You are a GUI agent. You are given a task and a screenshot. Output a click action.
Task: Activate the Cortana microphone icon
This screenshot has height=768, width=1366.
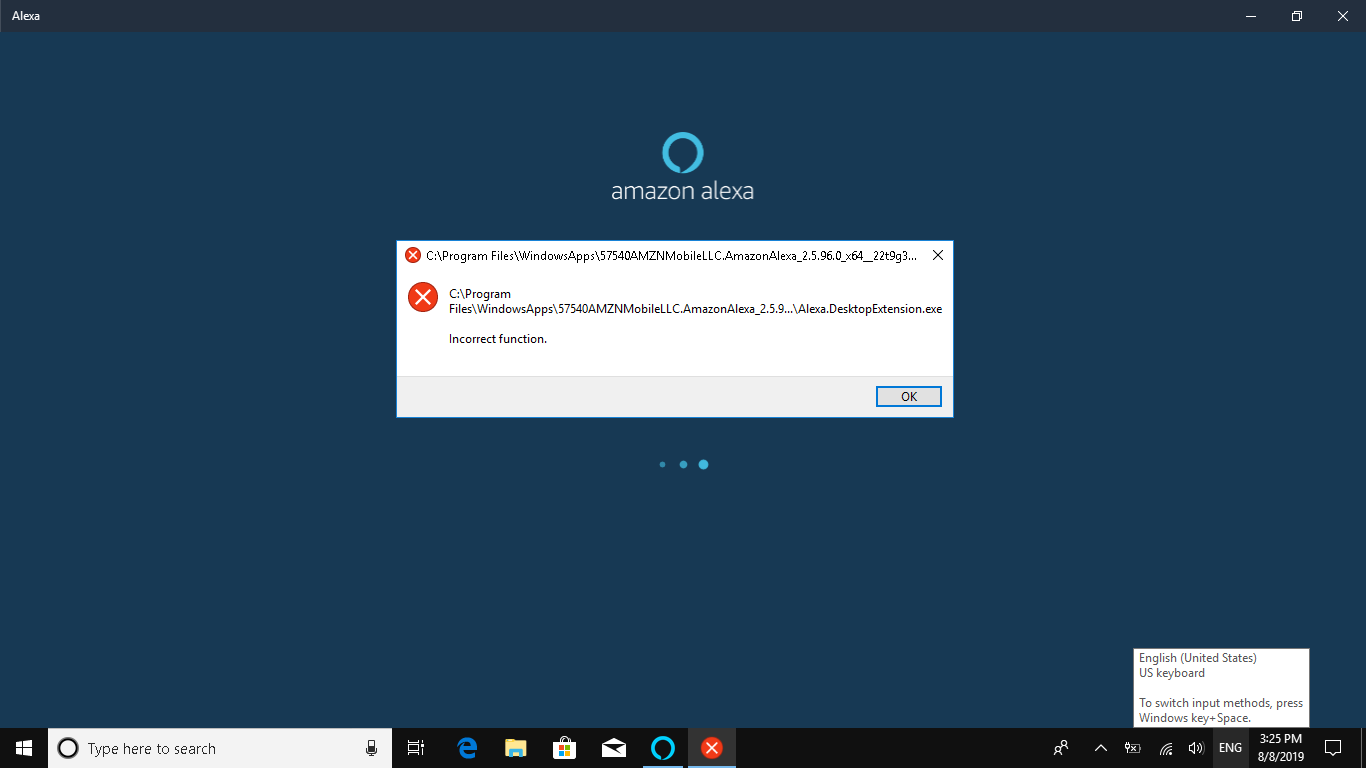coord(371,748)
